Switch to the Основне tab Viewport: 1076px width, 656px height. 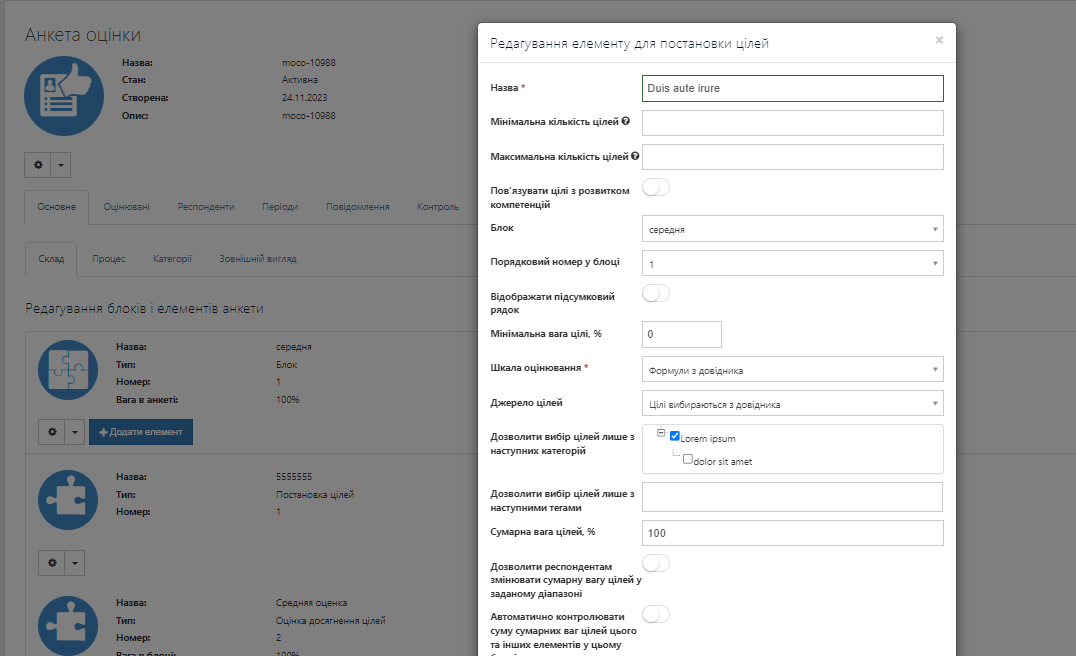[x=56, y=207]
